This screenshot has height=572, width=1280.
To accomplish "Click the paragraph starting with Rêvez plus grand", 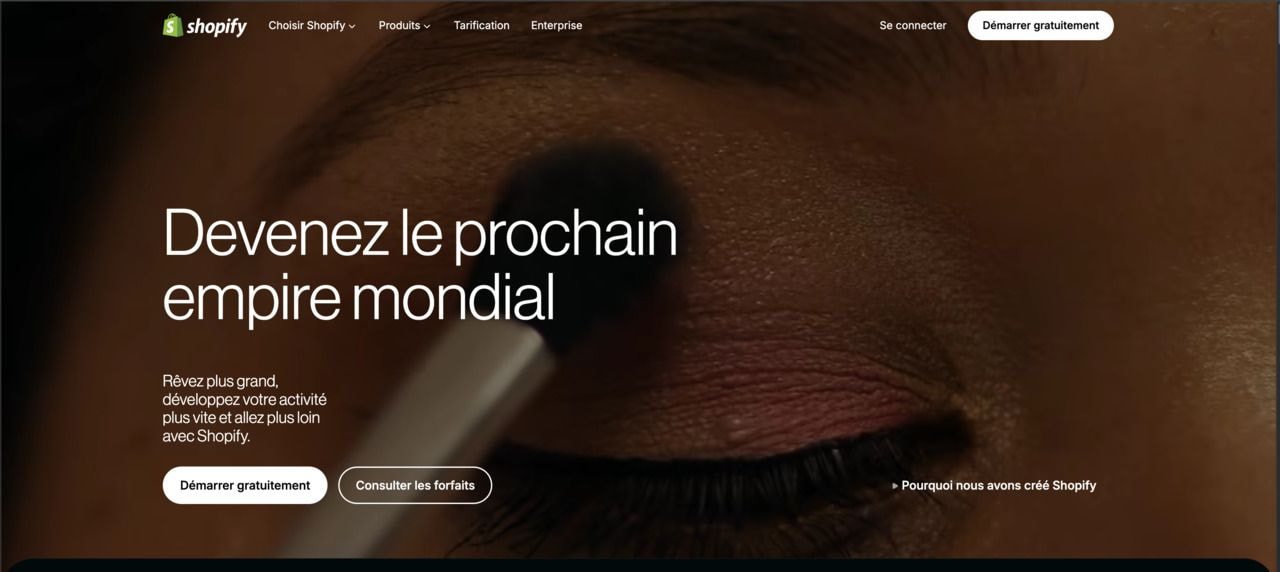I will click(245, 409).
